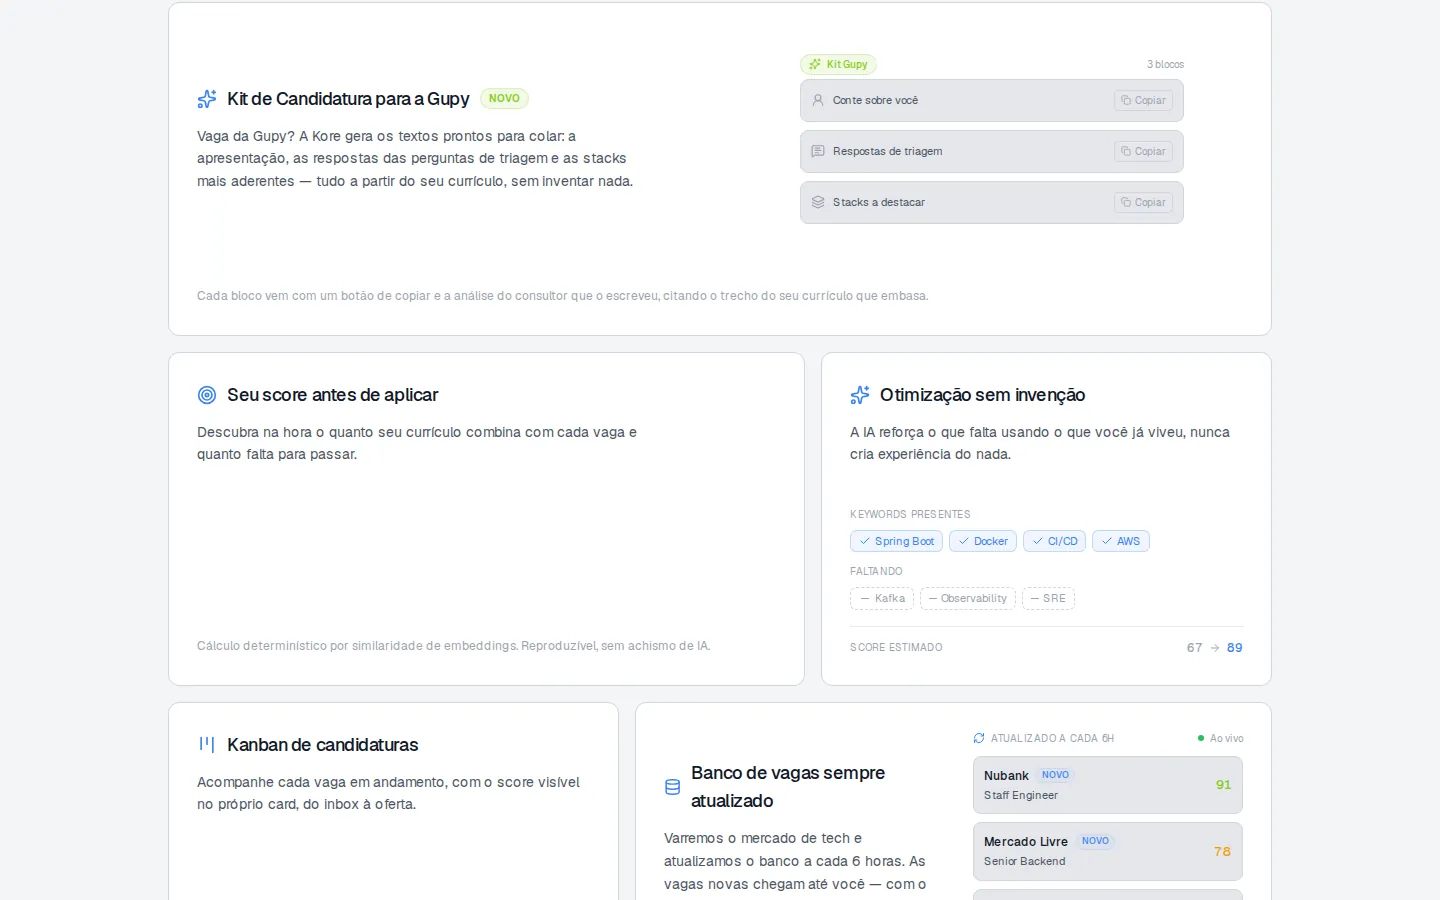This screenshot has width=1440, height=900.
Task: Click the "FALTANDO" label
Action: (876, 571)
